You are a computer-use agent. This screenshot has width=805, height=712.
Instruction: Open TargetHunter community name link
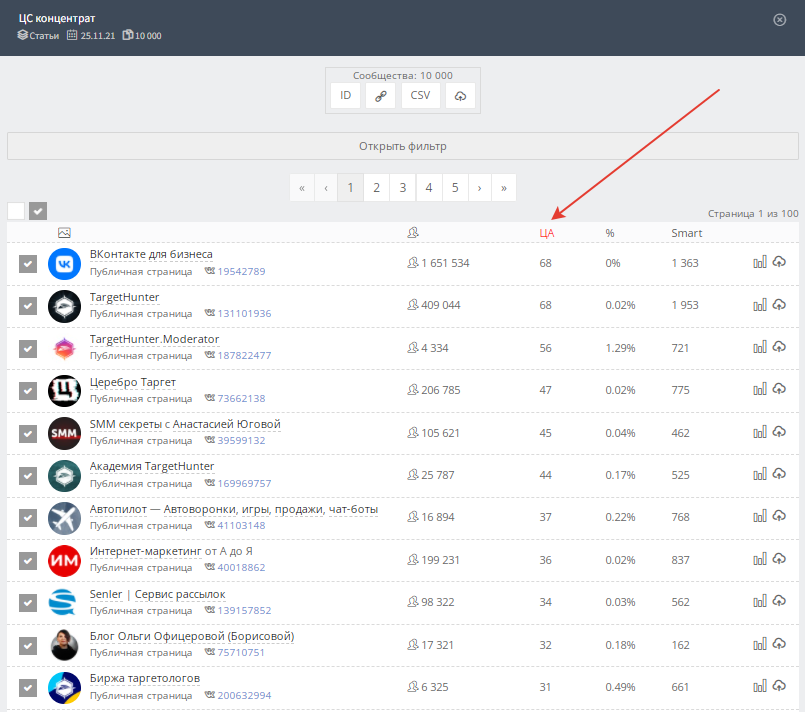(x=124, y=297)
